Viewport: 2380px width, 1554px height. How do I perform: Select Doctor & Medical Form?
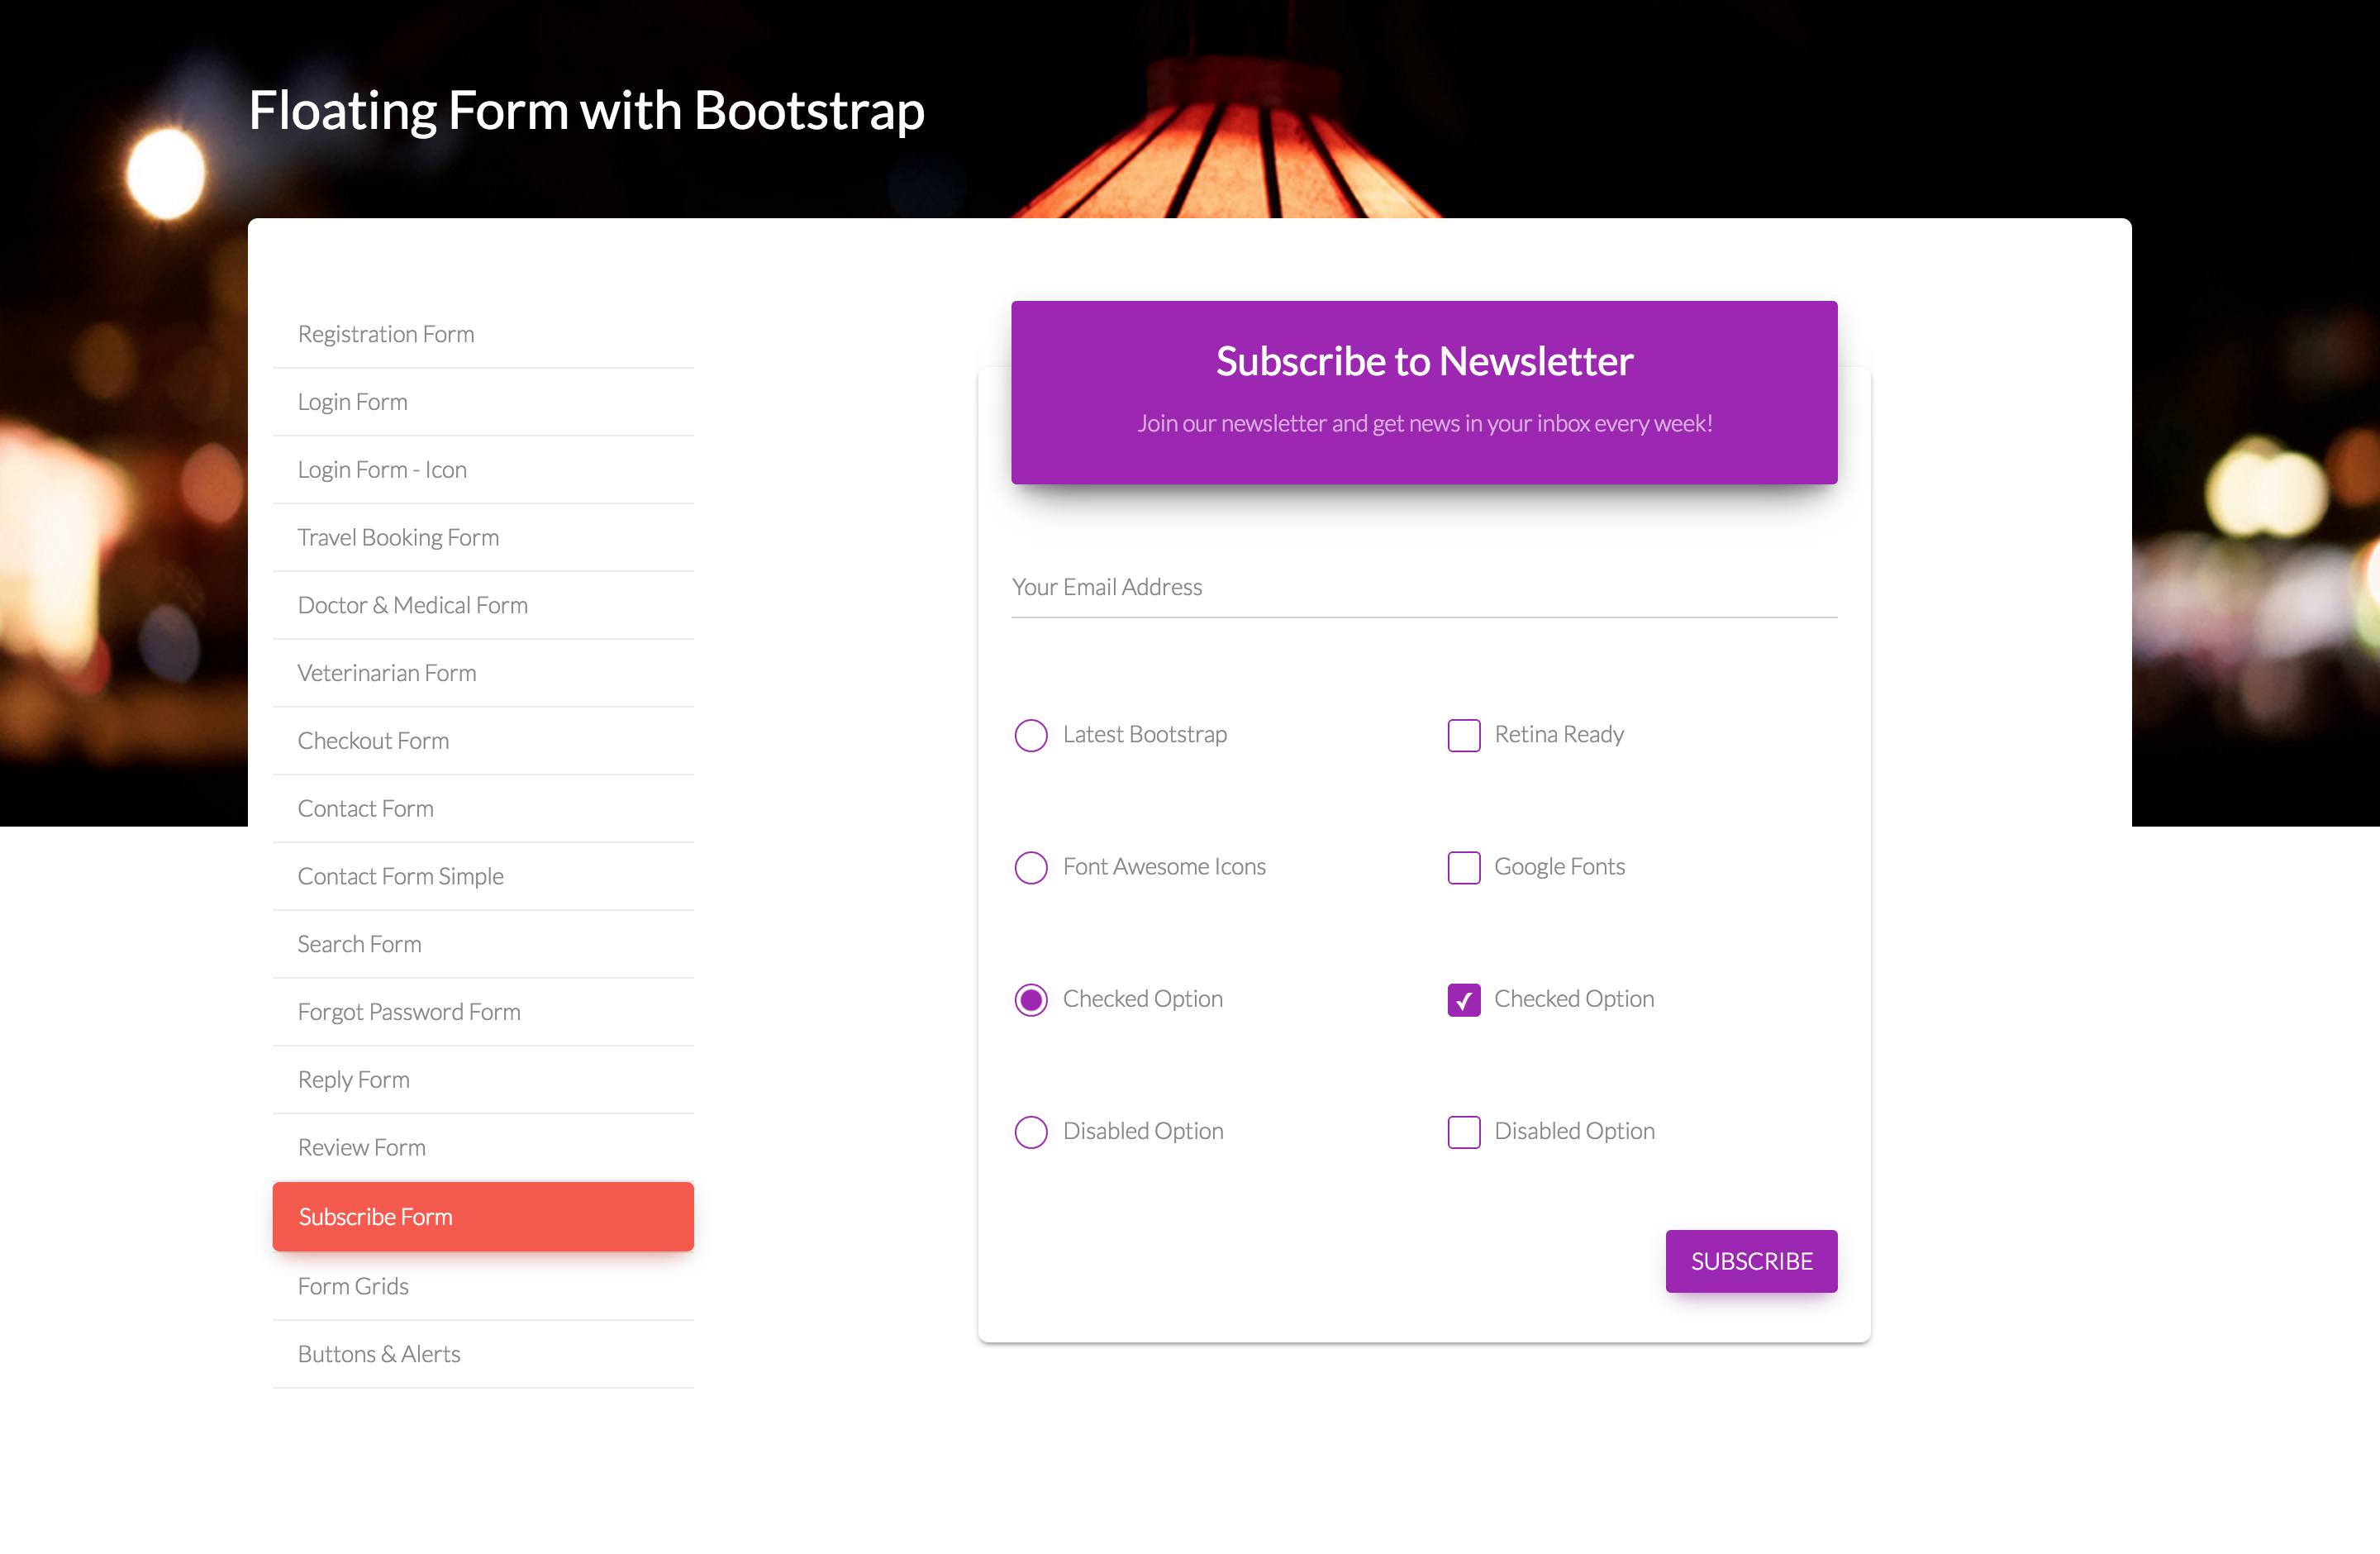412,606
